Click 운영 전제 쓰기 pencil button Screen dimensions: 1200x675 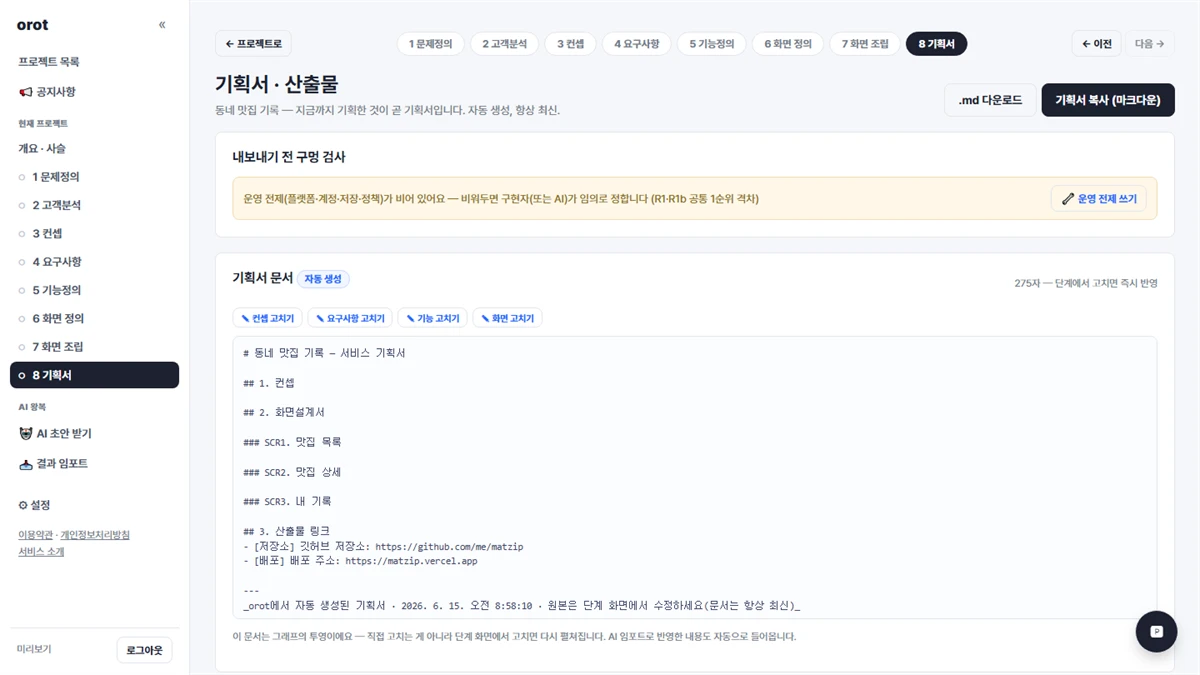[1099, 199]
